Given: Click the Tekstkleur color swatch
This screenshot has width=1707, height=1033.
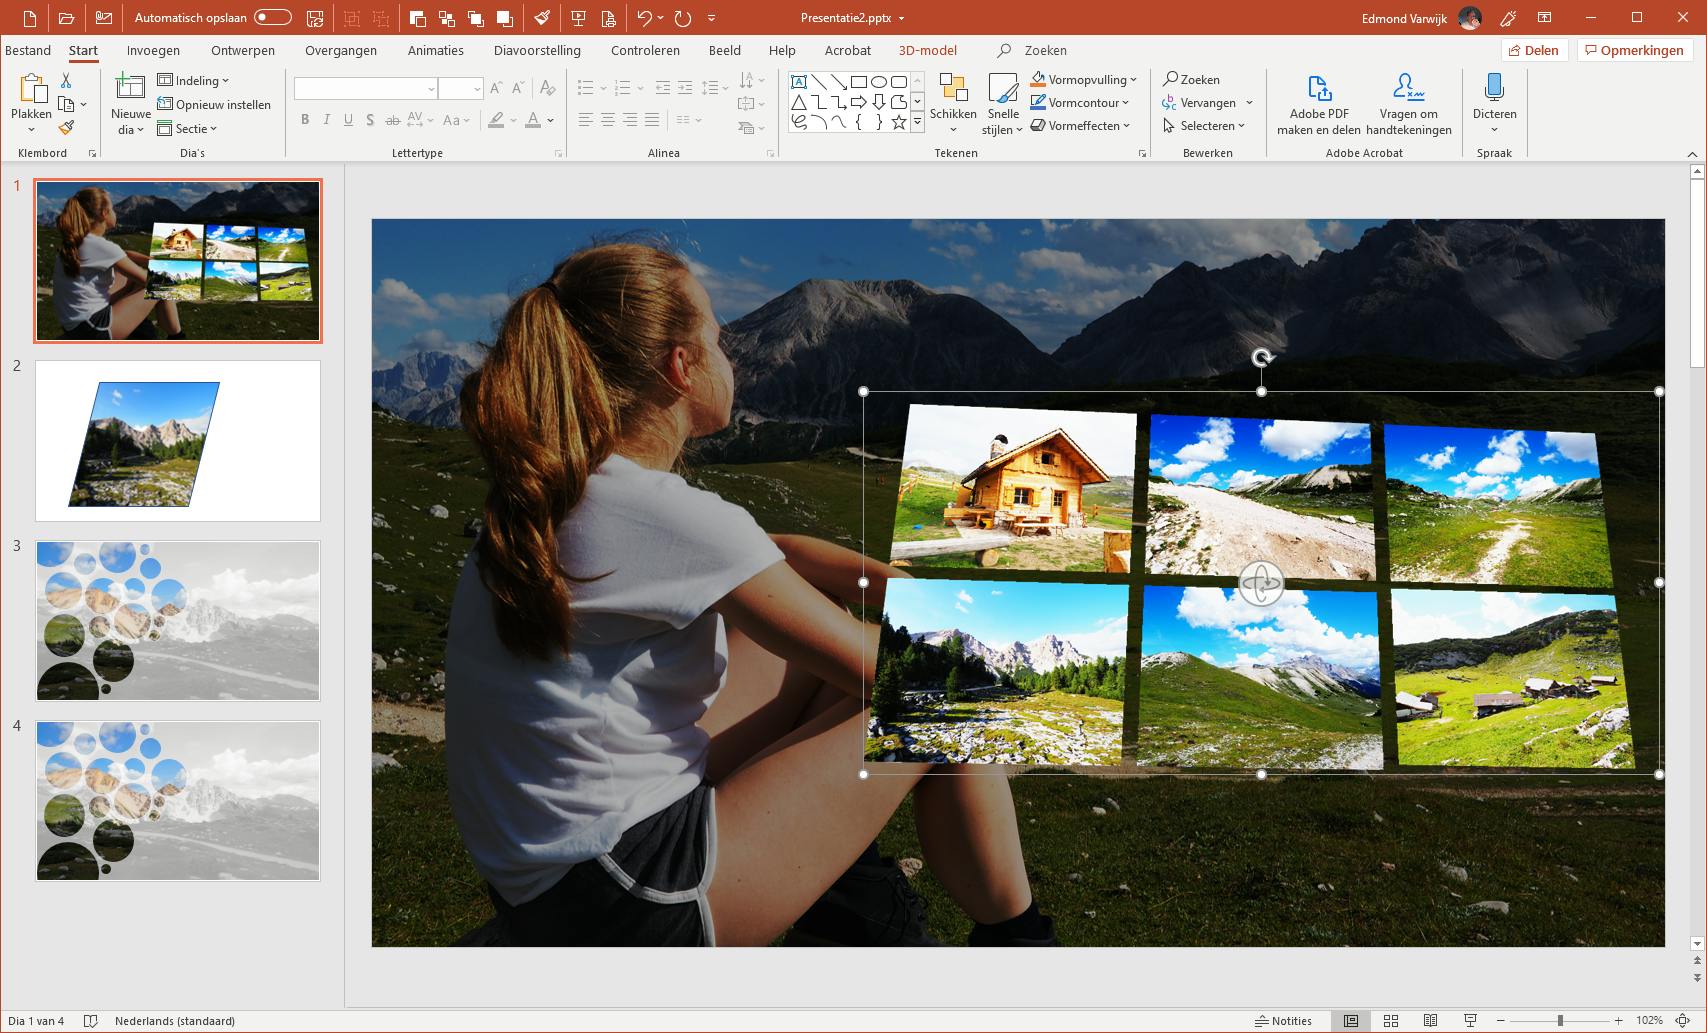Looking at the screenshot, I should point(534,120).
